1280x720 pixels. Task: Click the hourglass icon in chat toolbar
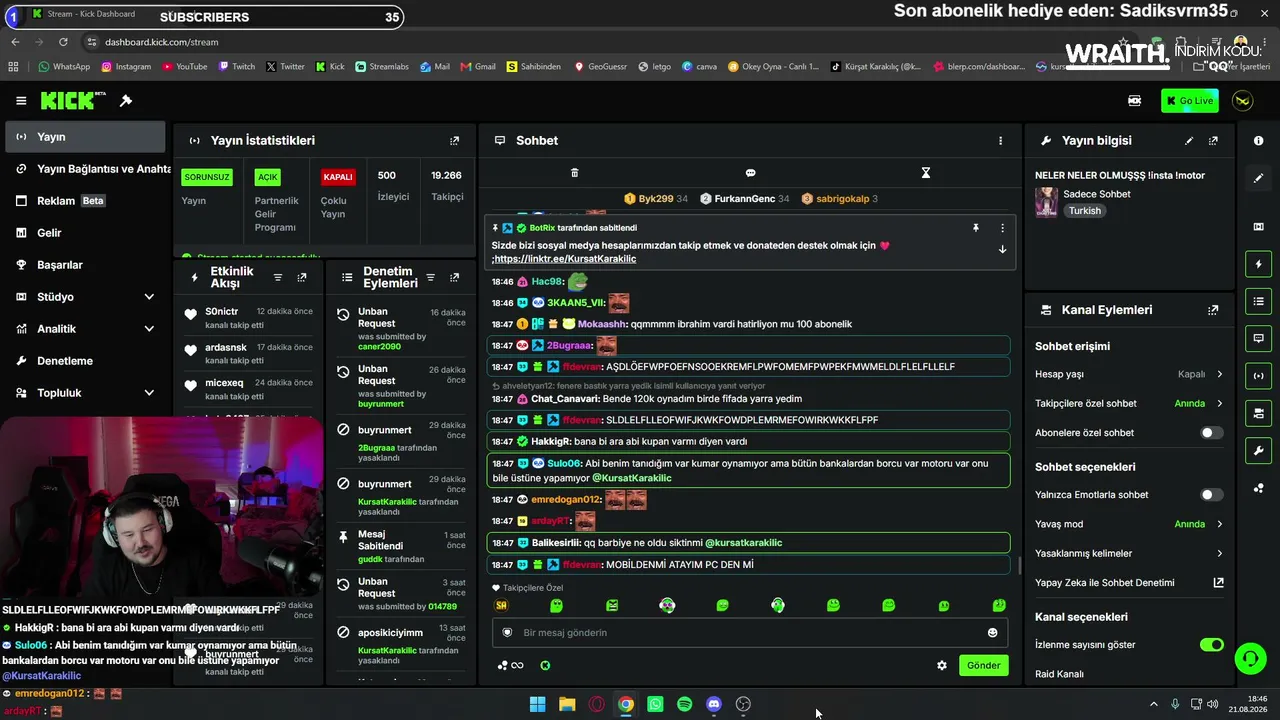(926, 173)
